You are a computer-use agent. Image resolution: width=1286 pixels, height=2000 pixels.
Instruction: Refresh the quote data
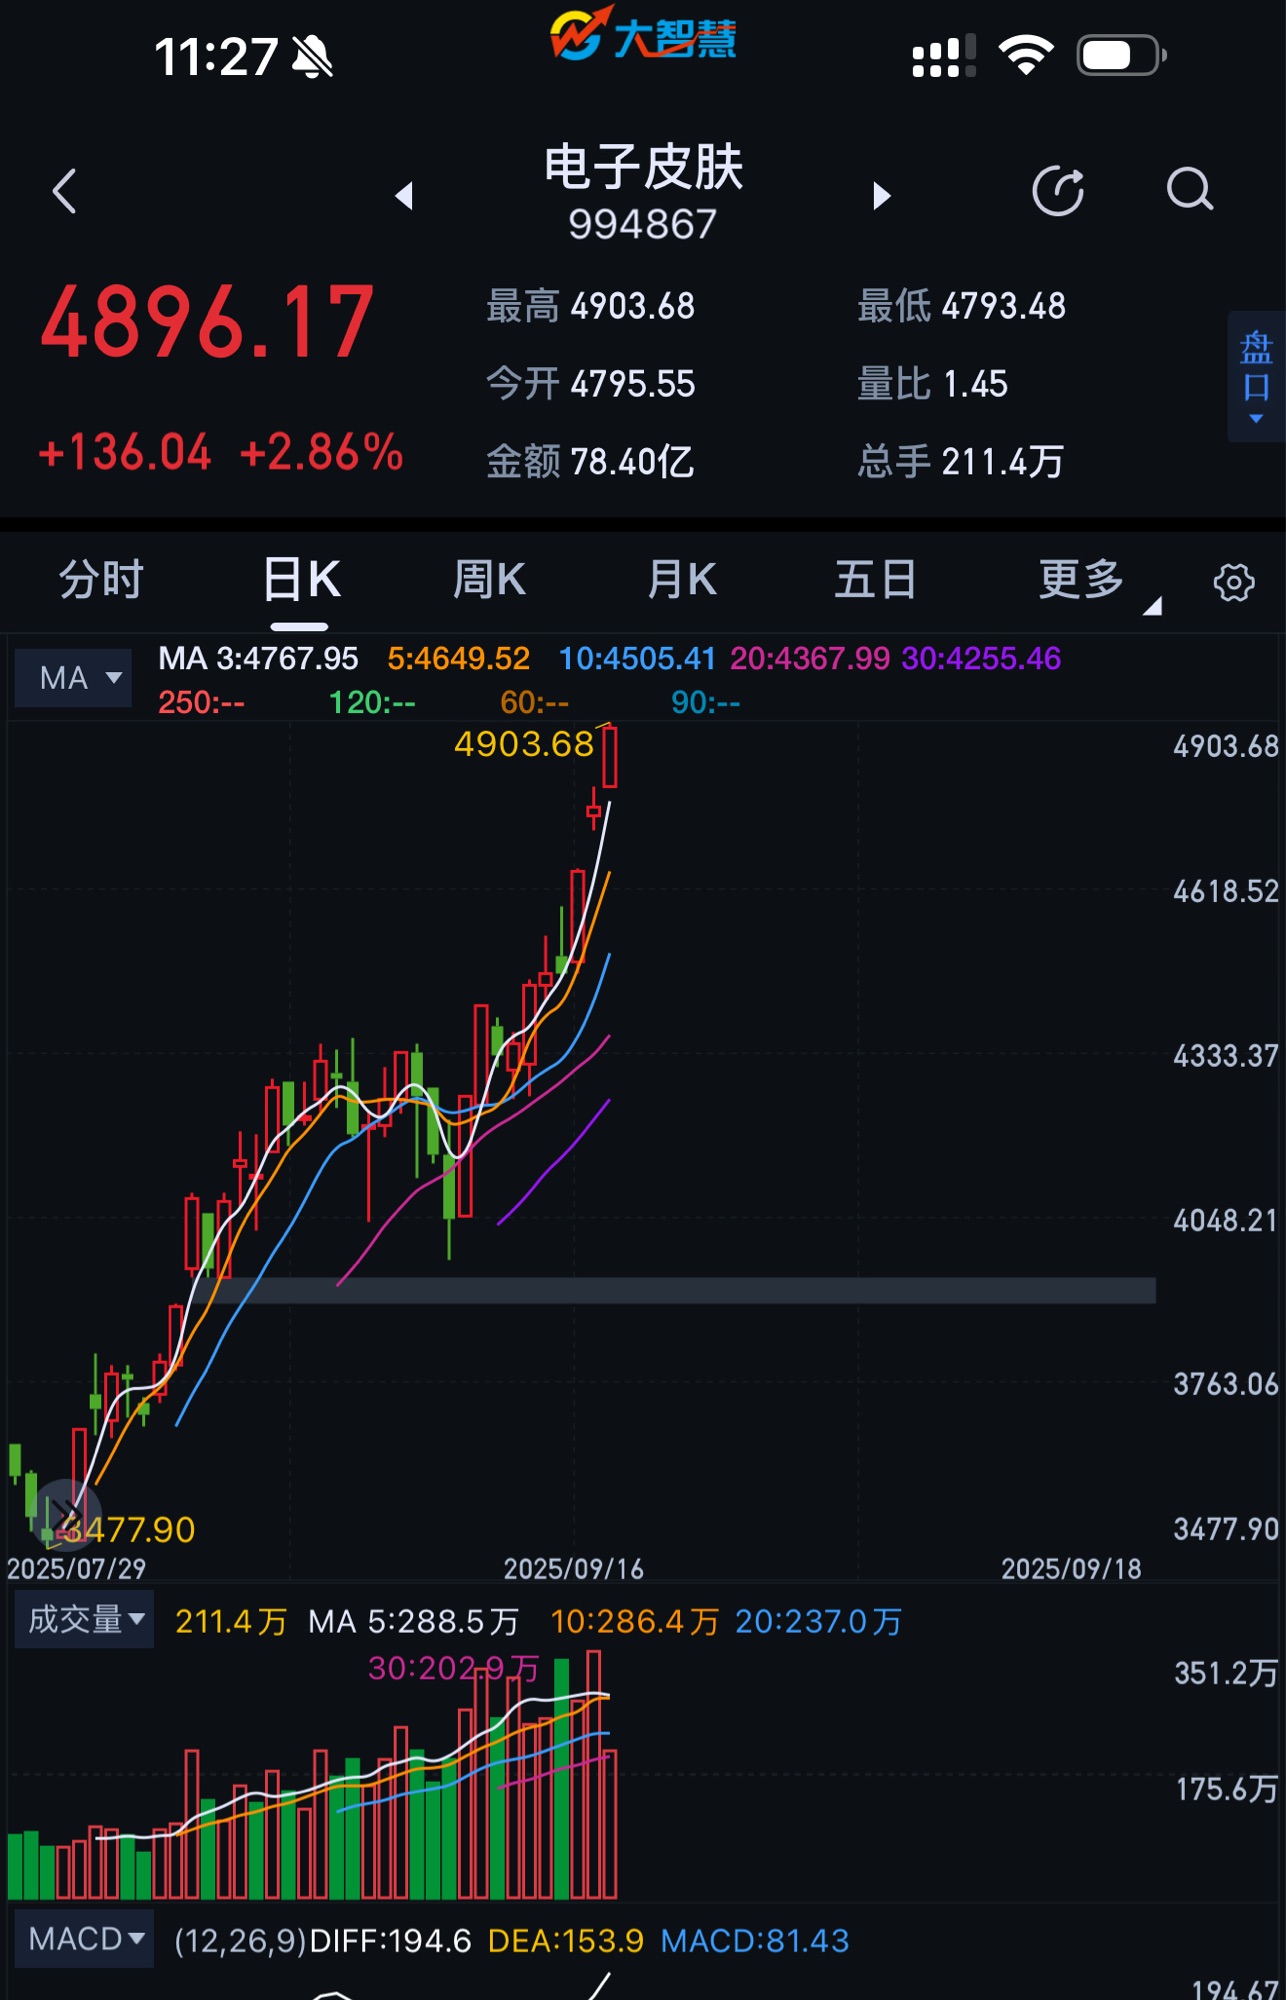(1058, 191)
